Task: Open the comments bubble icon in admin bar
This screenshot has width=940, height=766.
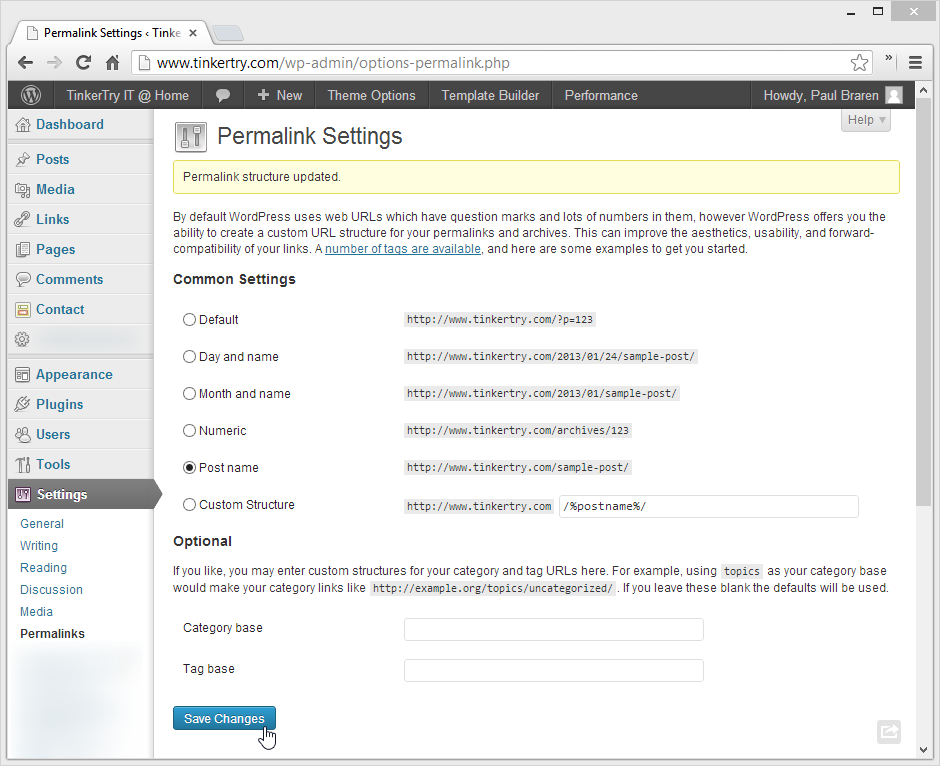Action: click(222, 95)
